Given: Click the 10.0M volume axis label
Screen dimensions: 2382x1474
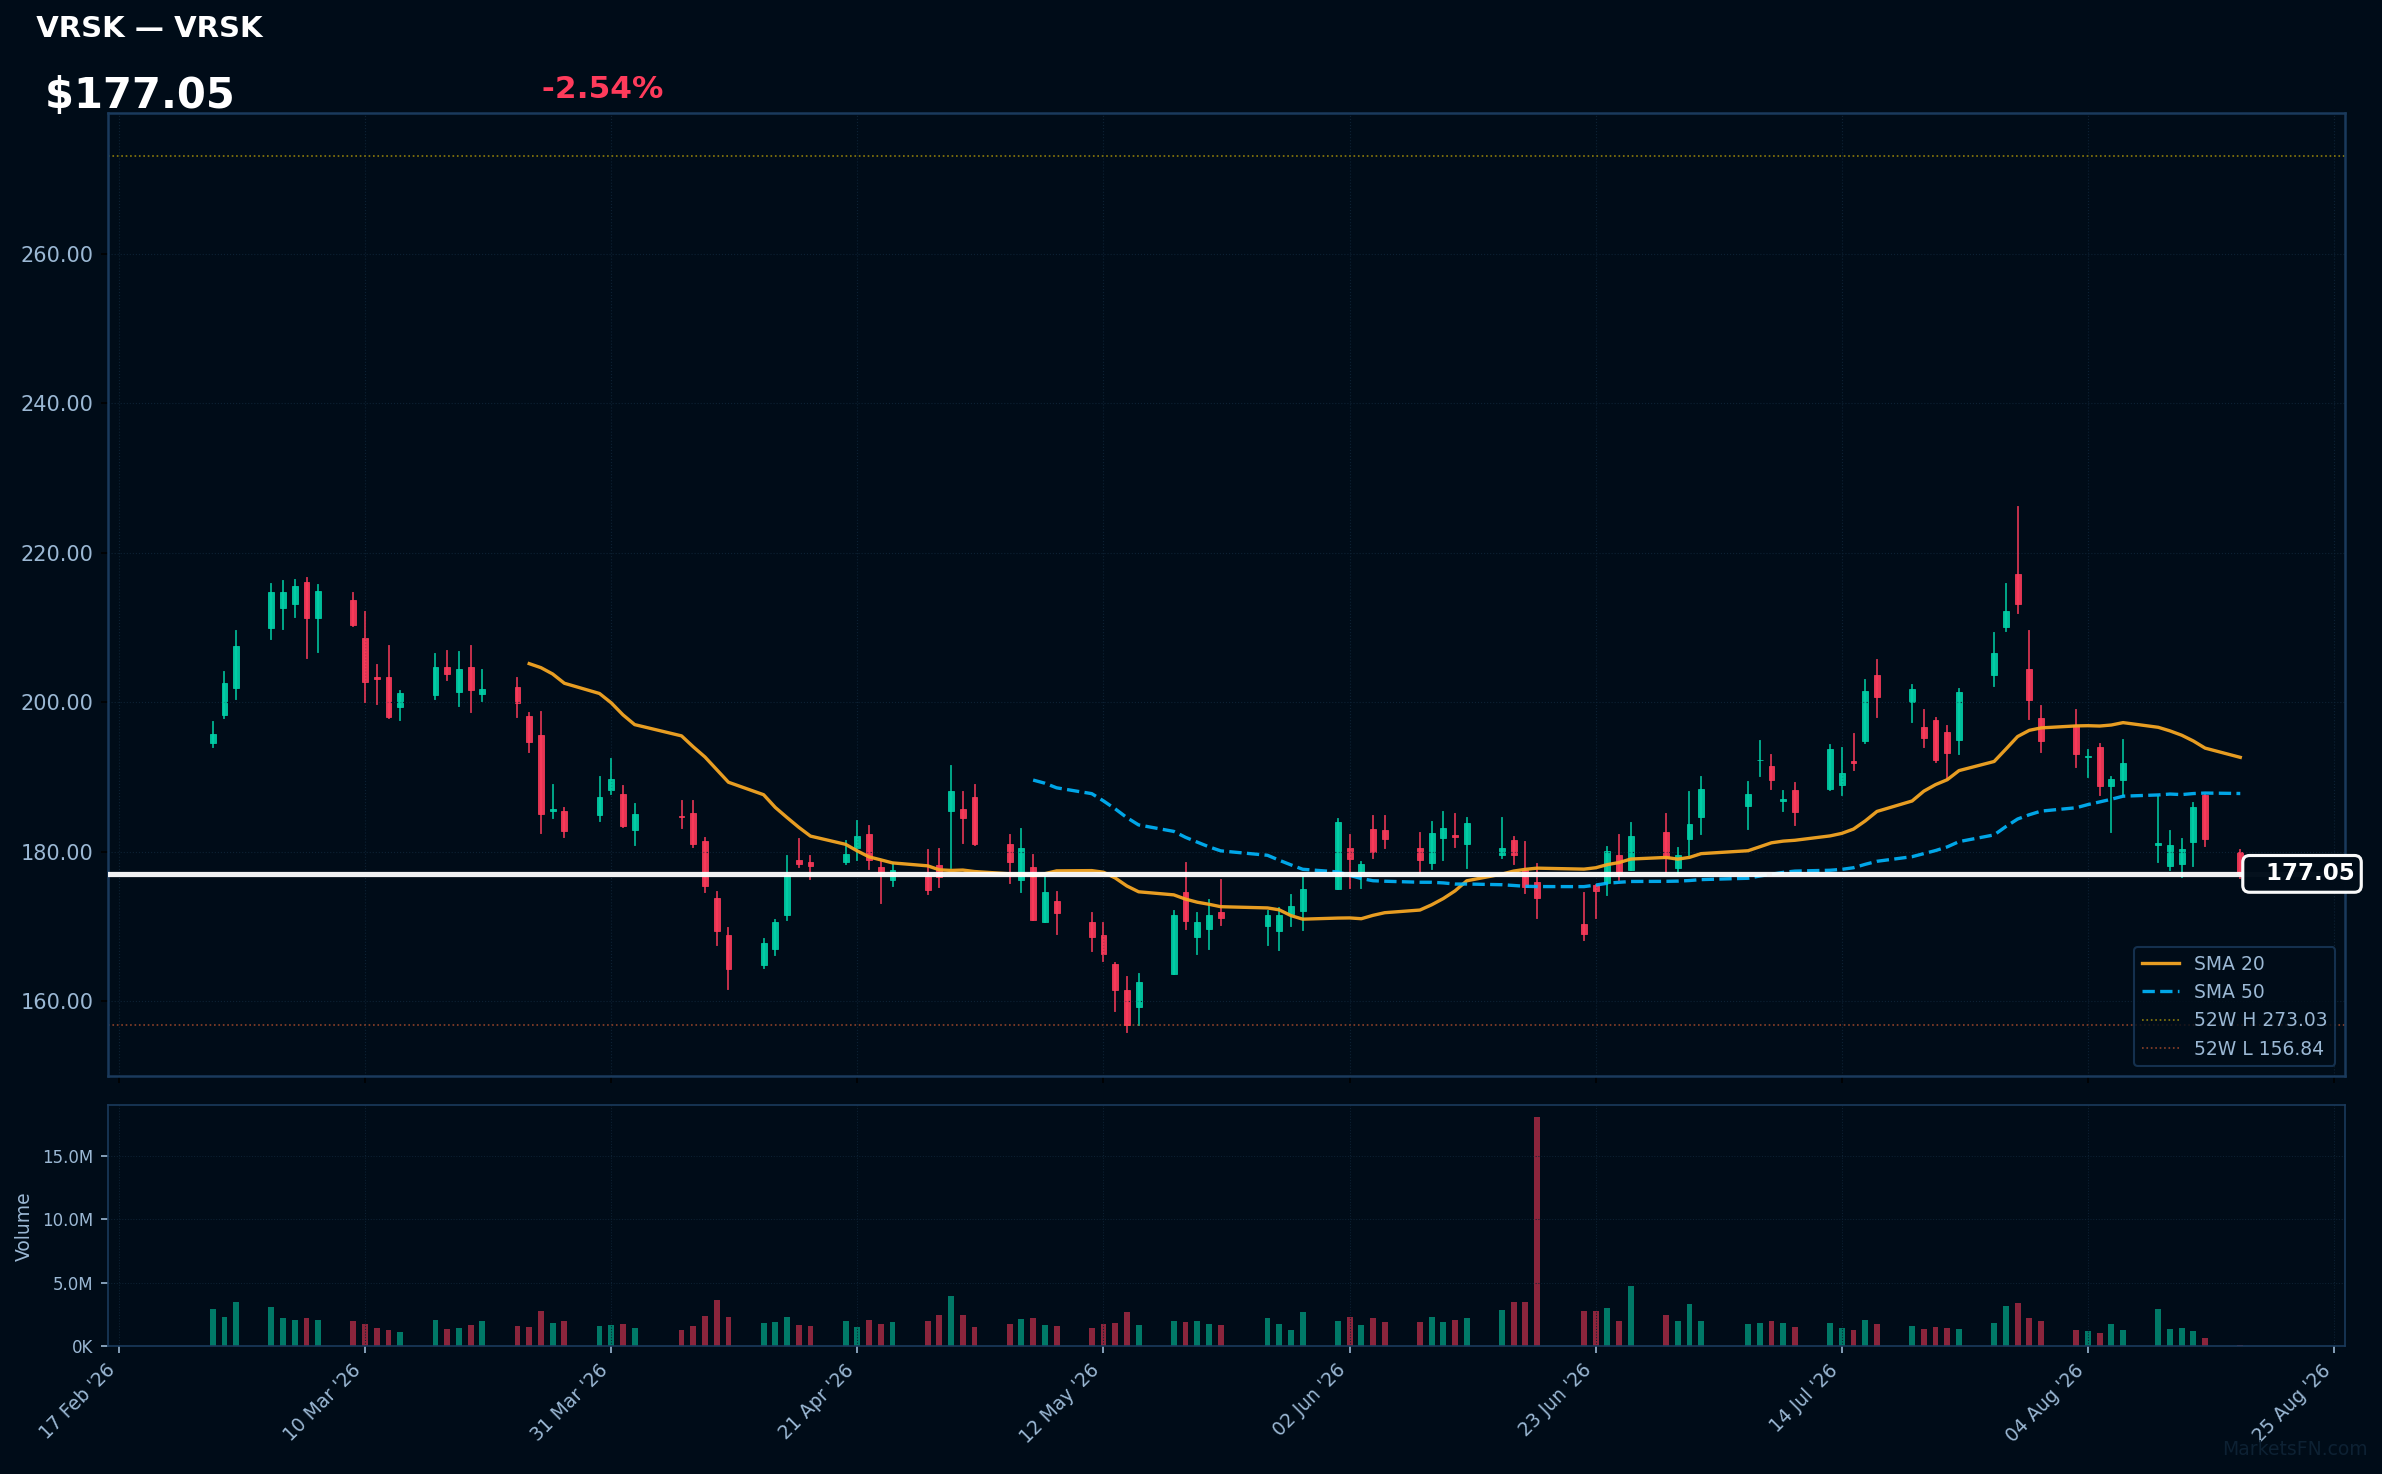Looking at the screenshot, I should coord(68,1219).
